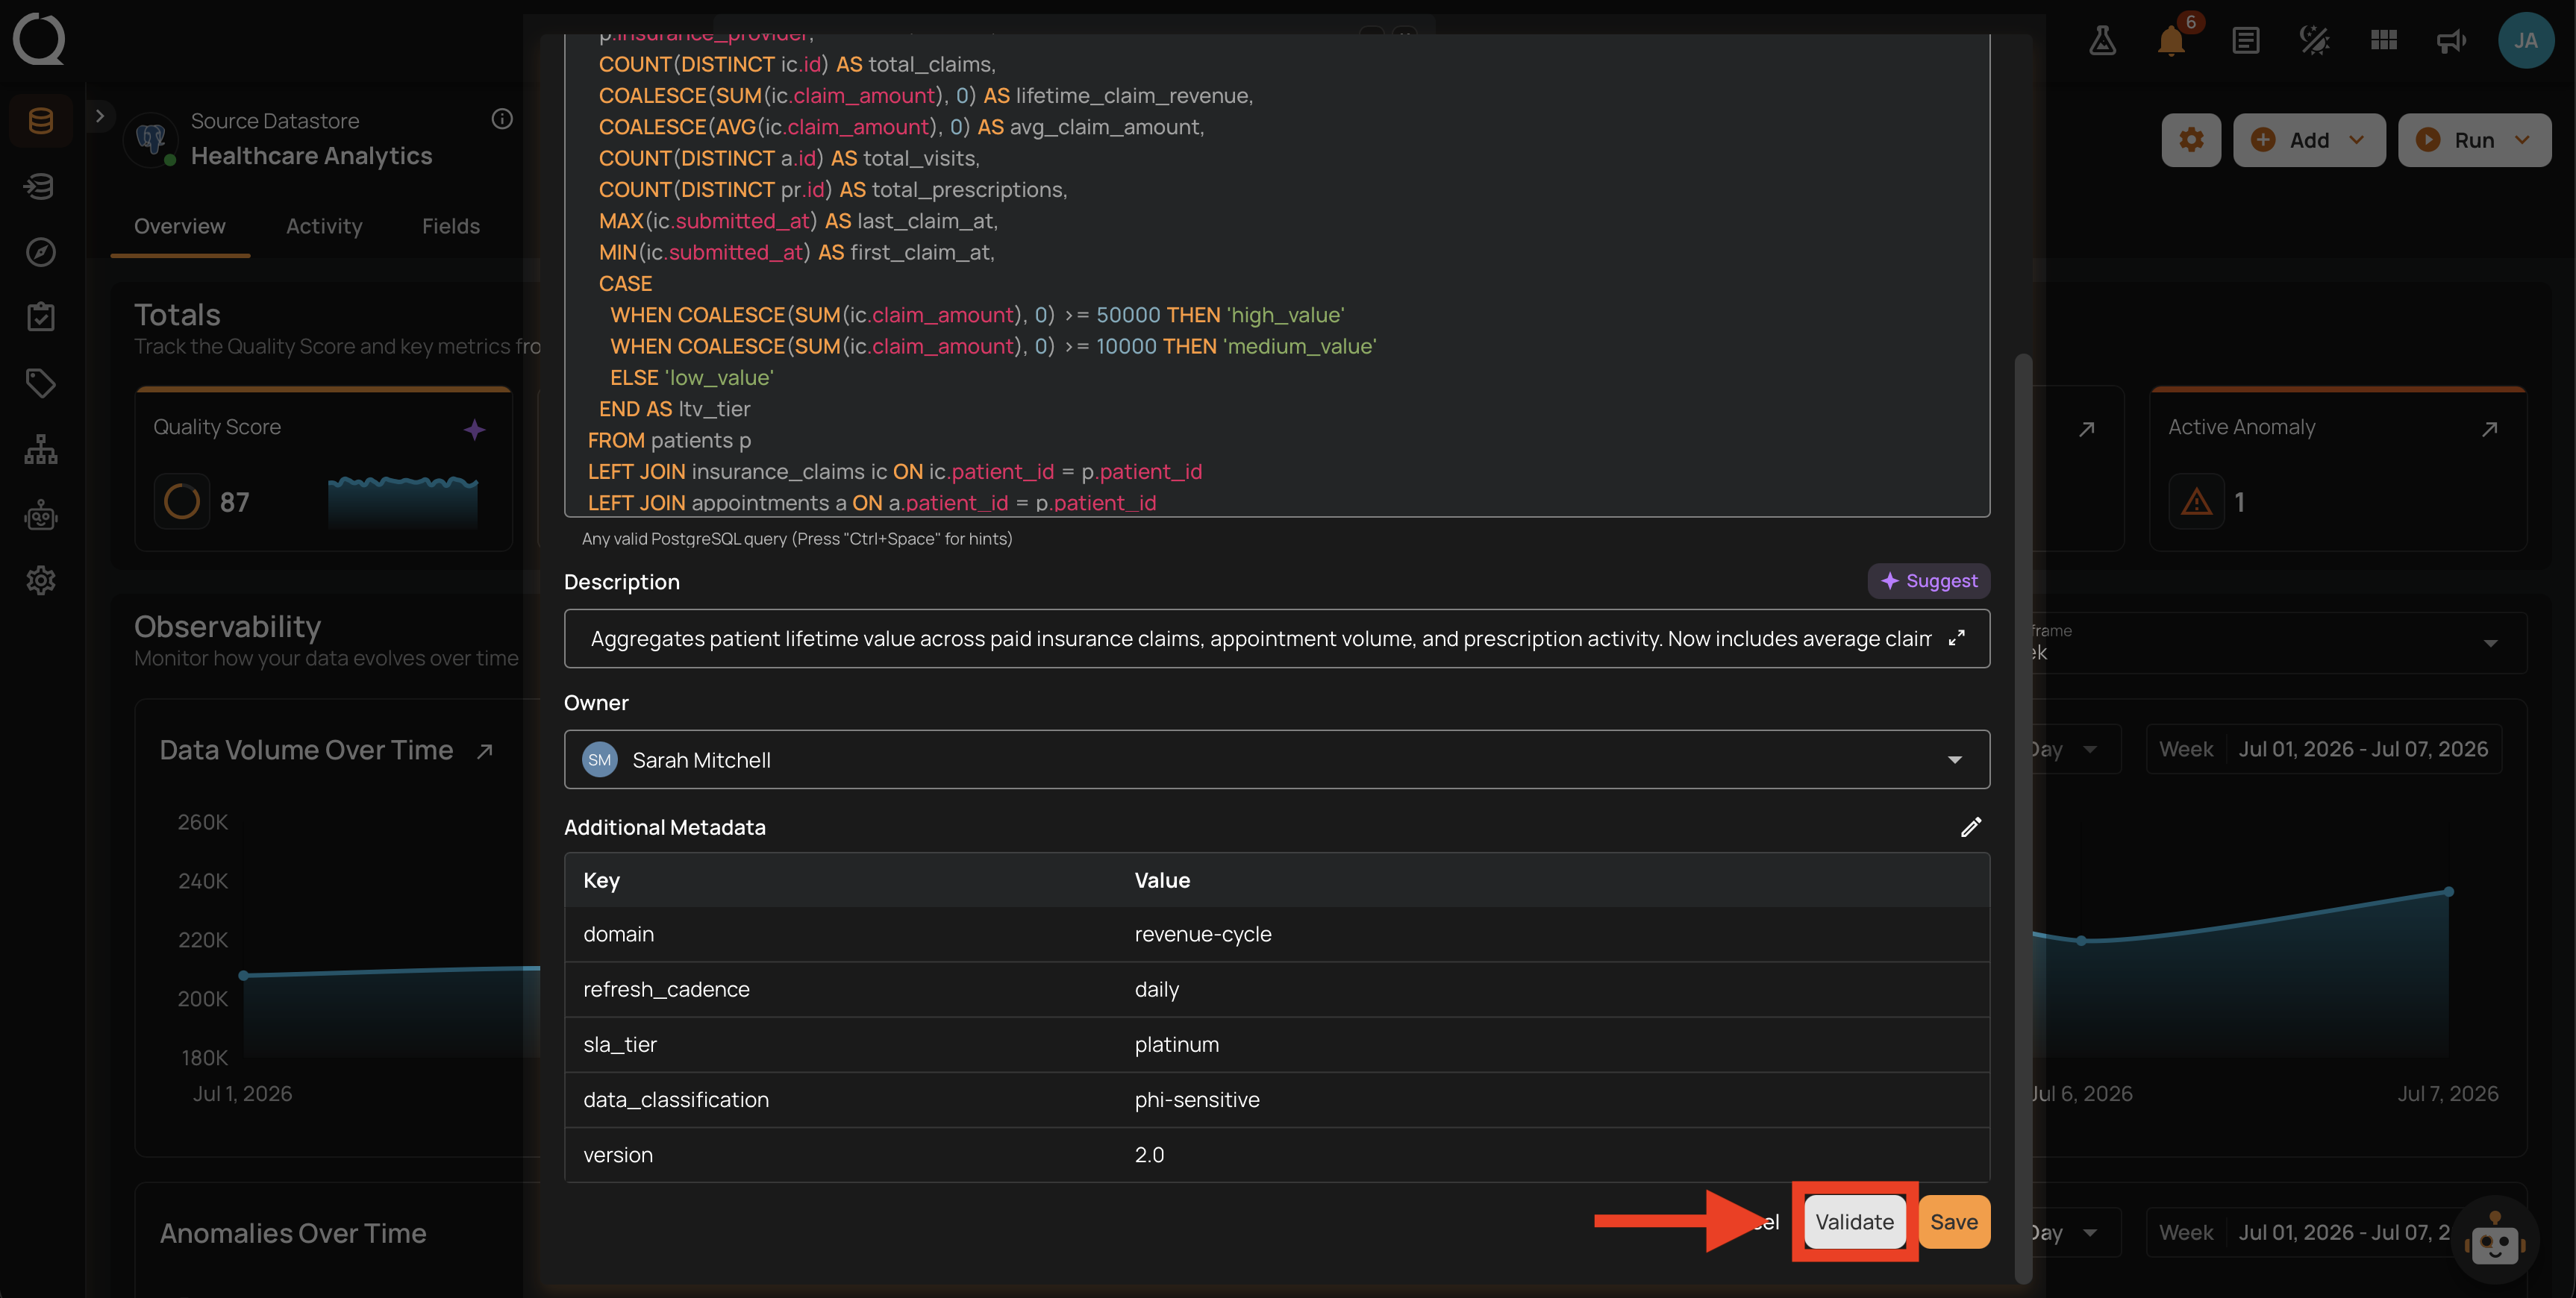This screenshot has width=2576, height=1298.
Task: Open the Checks clipboard icon in sidebar
Action: point(41,317)
